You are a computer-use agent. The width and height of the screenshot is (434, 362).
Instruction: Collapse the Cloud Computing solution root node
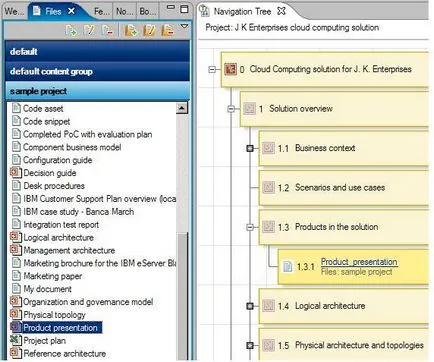(212, 69)
